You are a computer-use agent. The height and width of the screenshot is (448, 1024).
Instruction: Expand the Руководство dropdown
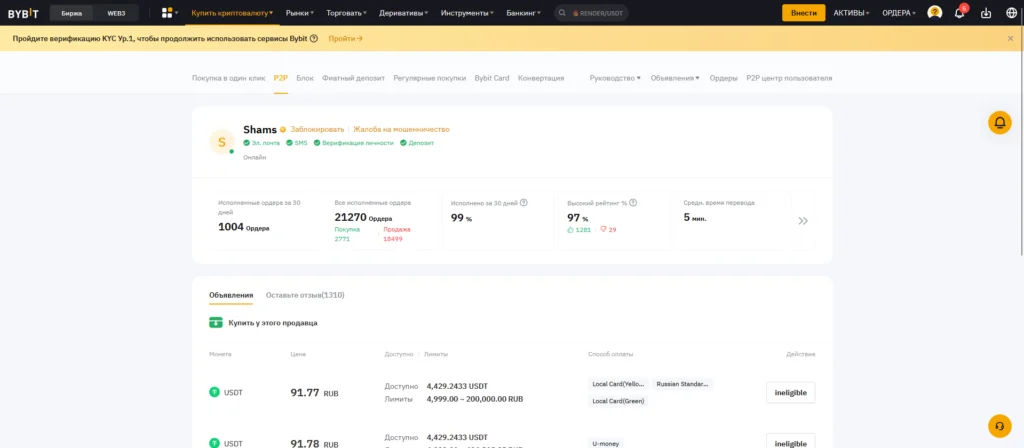tap(615, 78)
